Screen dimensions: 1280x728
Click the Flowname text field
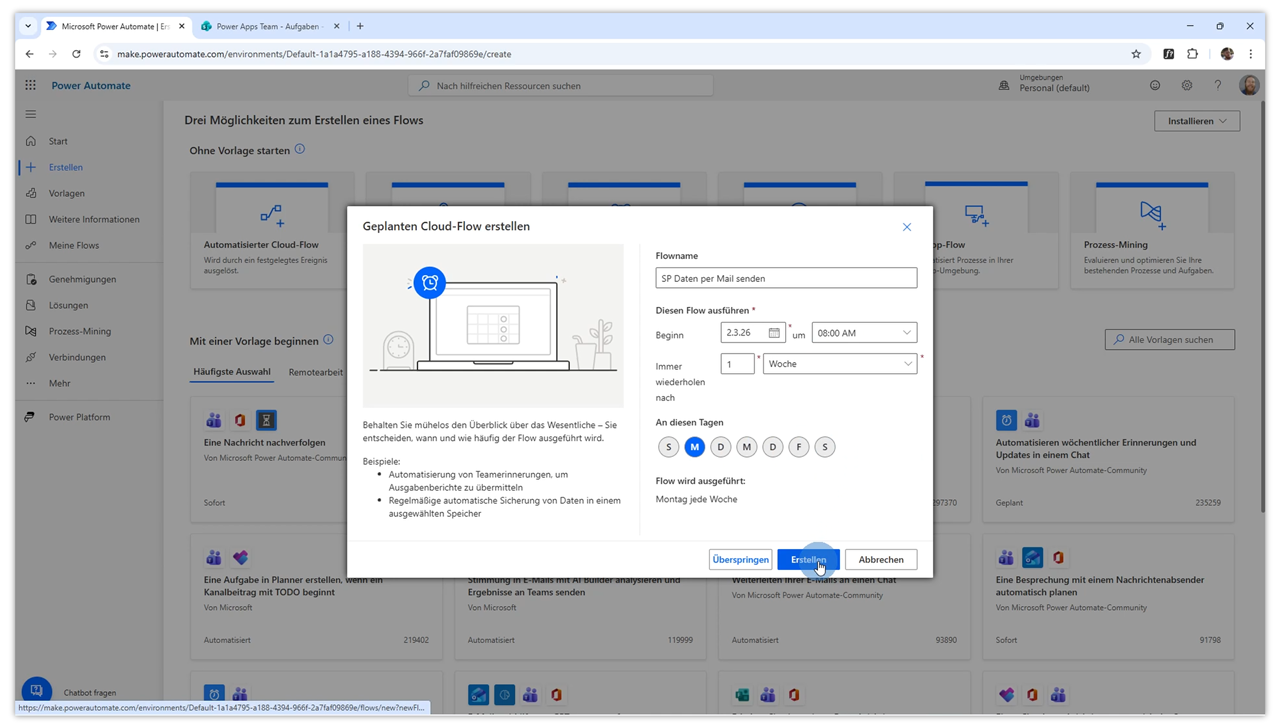pyautogui.click(x=786, y=278)
